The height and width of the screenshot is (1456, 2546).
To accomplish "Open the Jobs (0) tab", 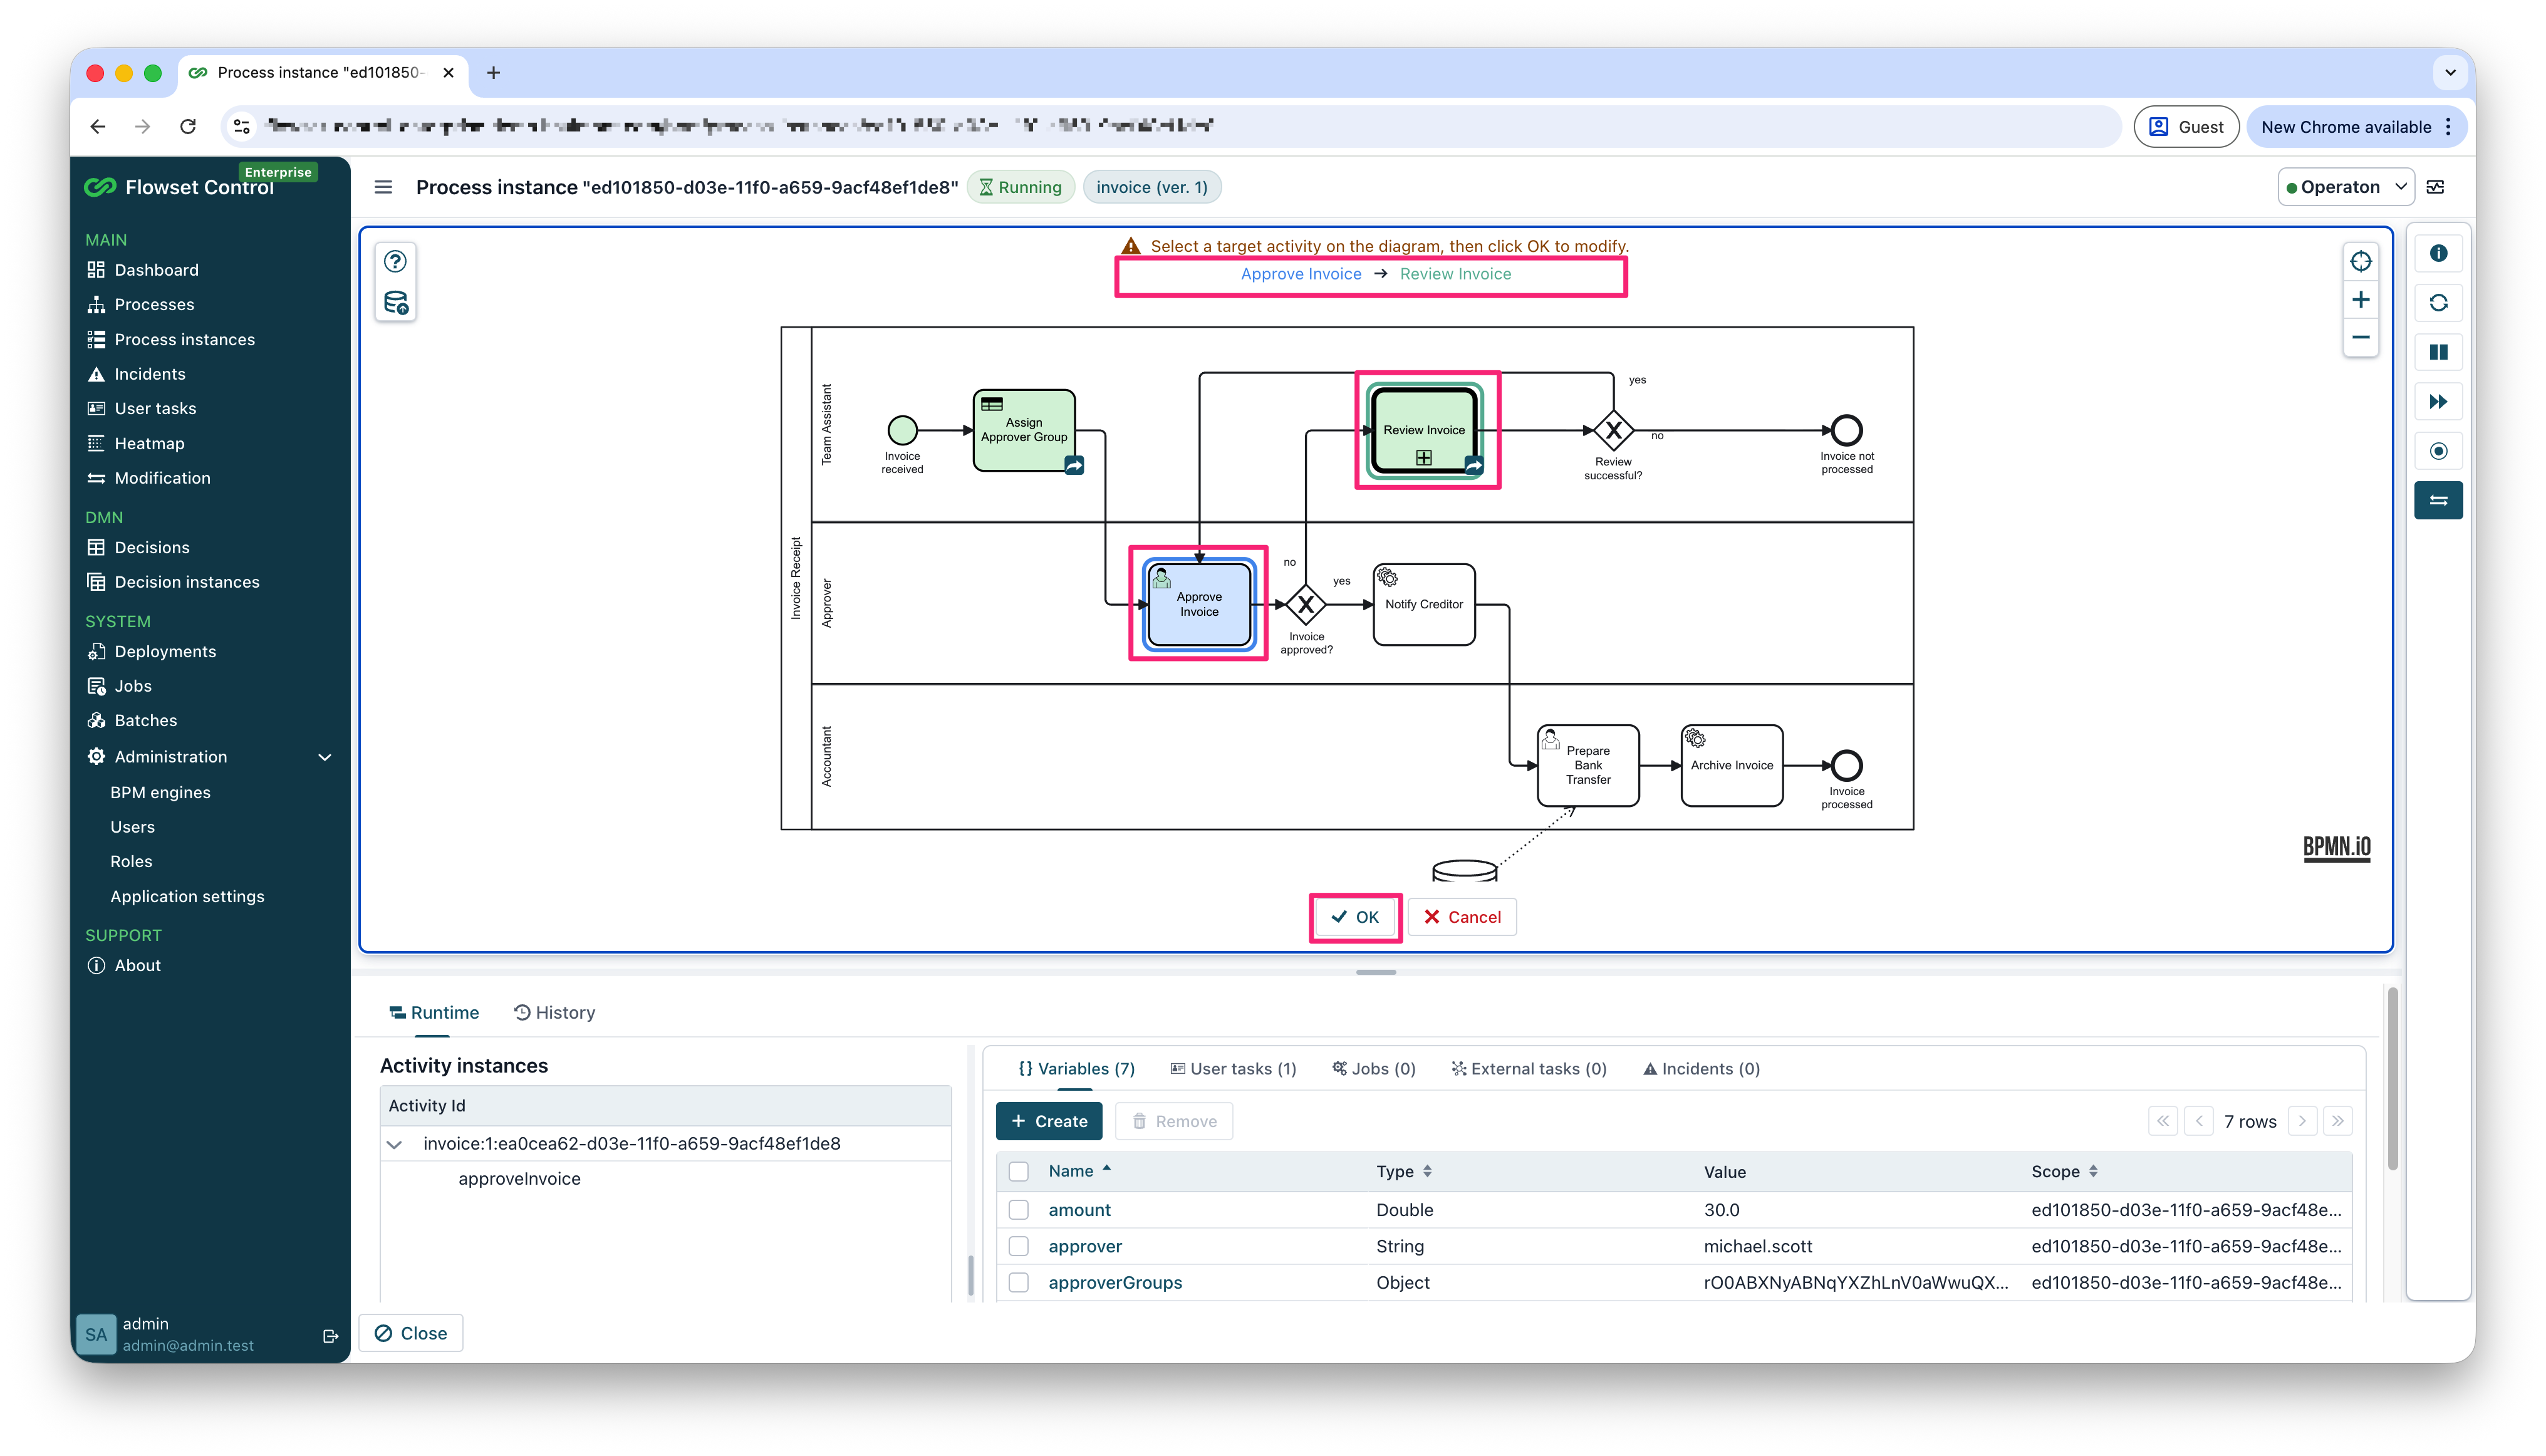I will (x=1373, y=1069).
